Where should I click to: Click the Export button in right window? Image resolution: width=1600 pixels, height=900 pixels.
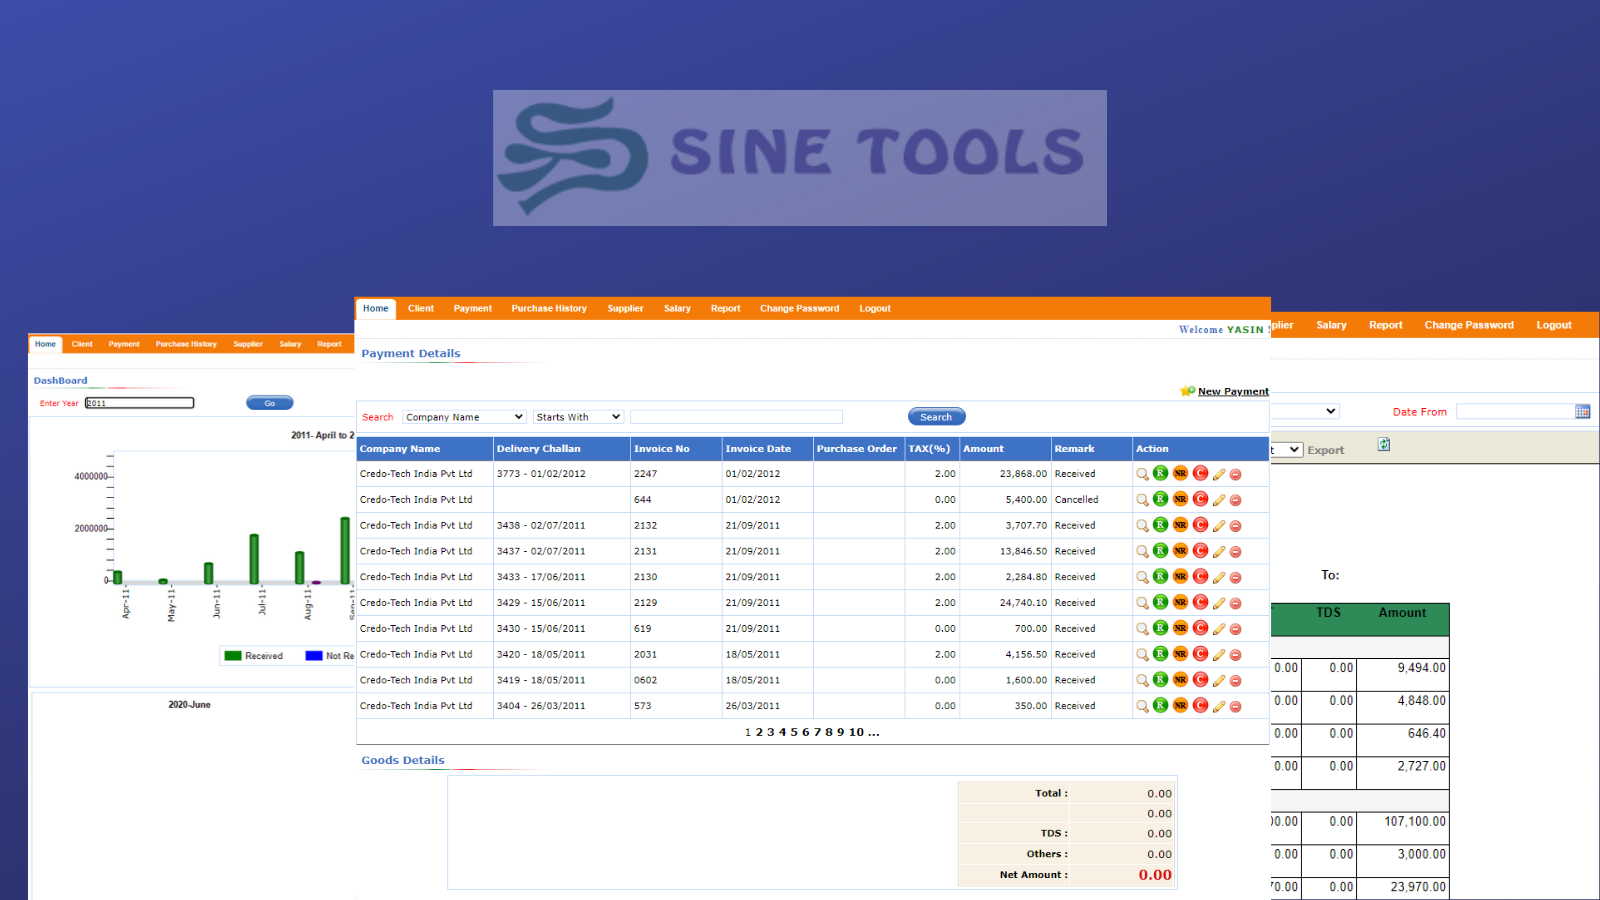point(1326,450)
